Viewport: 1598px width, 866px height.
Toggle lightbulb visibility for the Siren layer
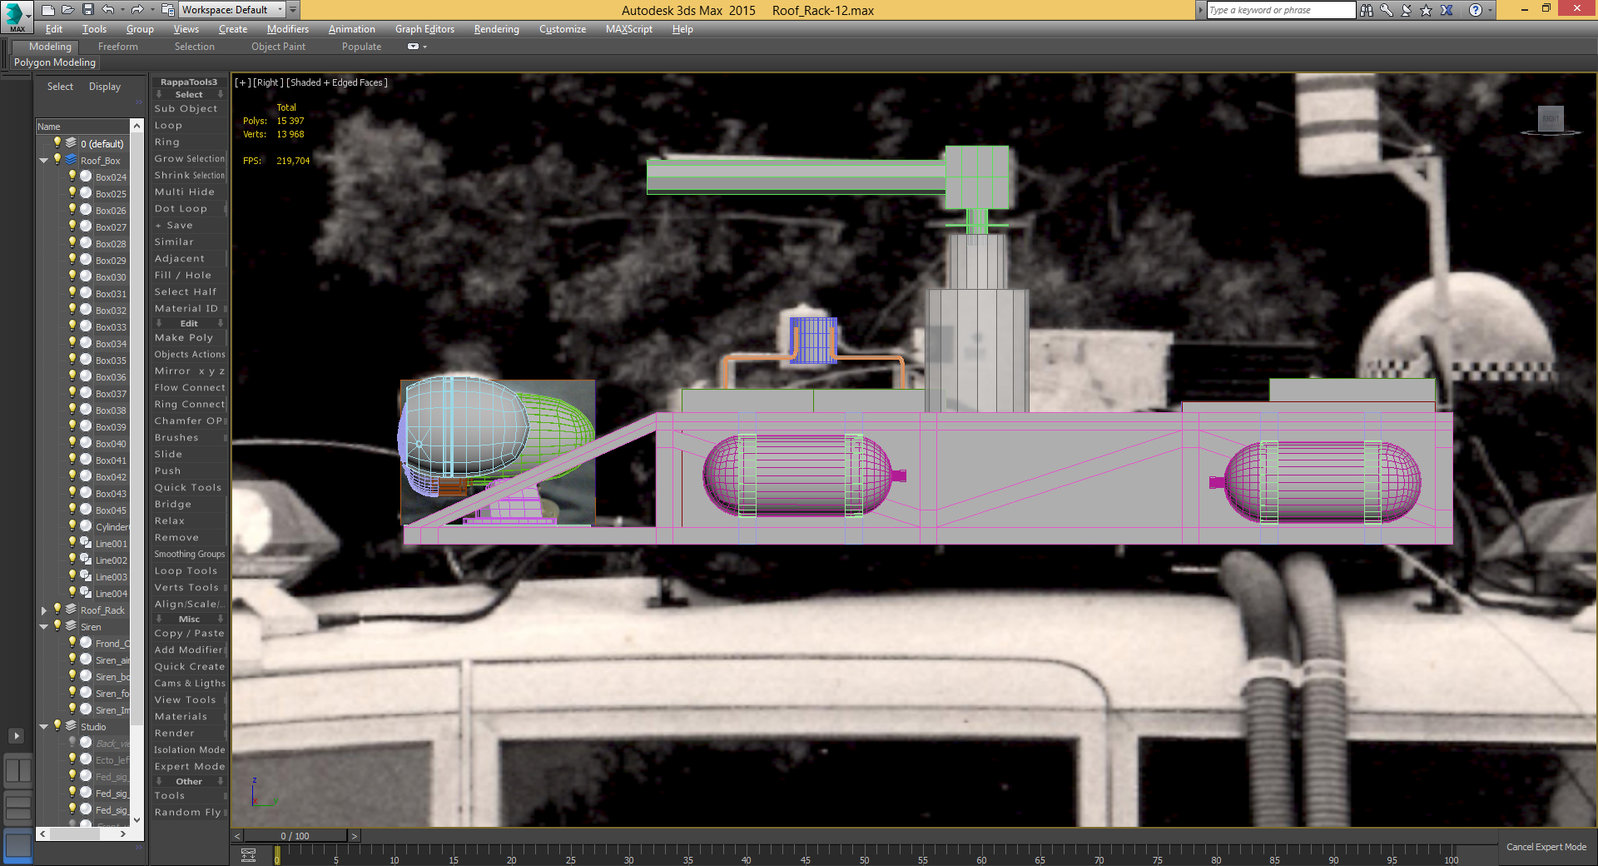click(57, 626)
